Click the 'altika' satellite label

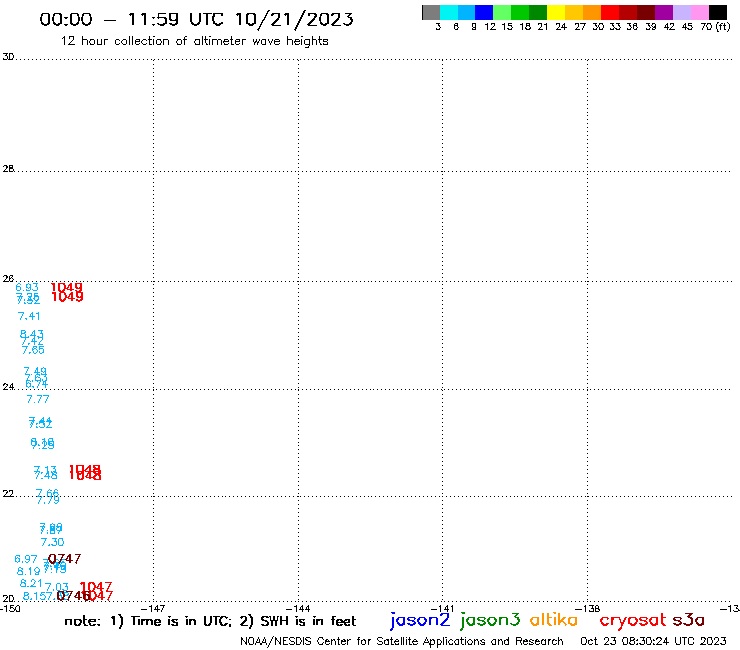[x=554, y=620]
